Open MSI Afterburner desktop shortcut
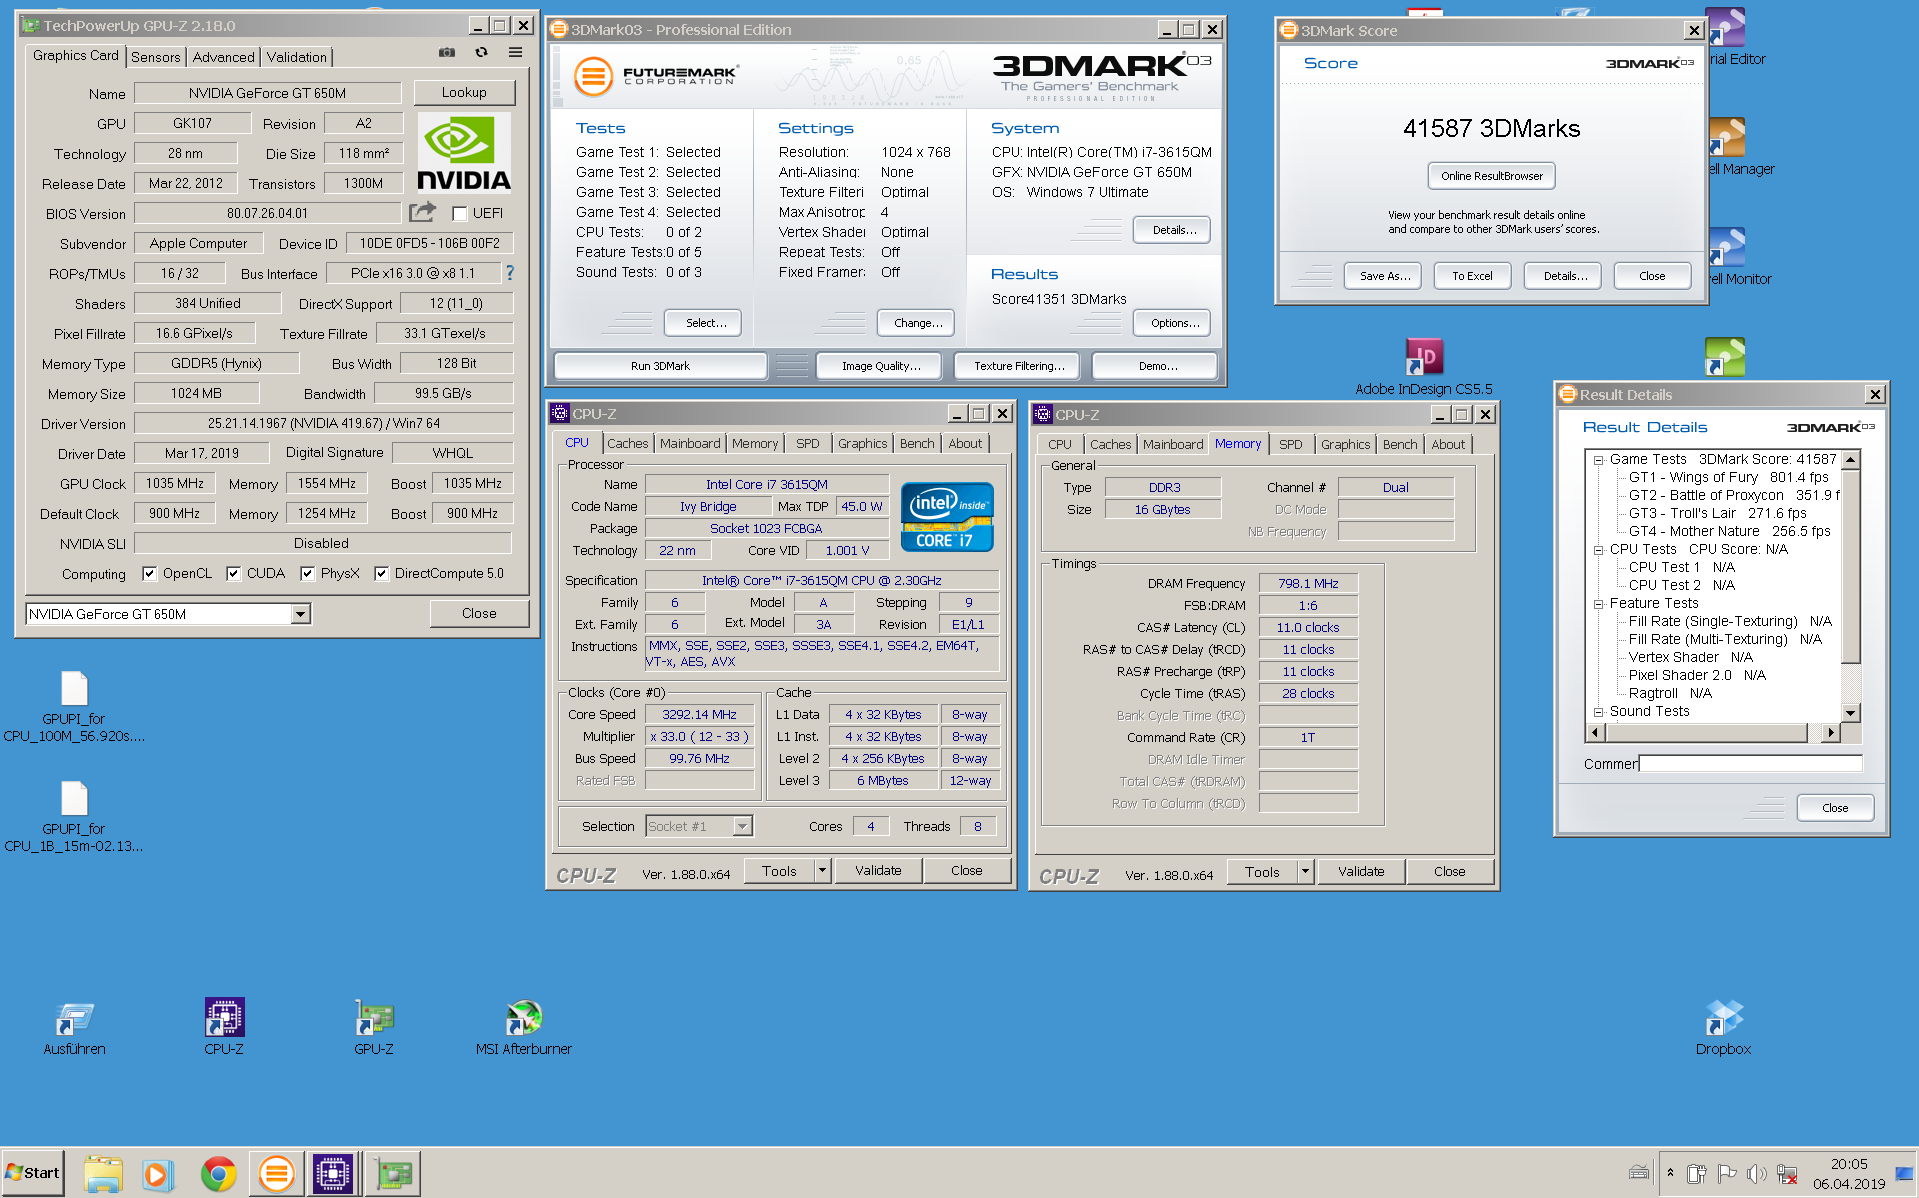Image resolution: width=1919 pixels, height=1198 pixels. (524, 1028)
